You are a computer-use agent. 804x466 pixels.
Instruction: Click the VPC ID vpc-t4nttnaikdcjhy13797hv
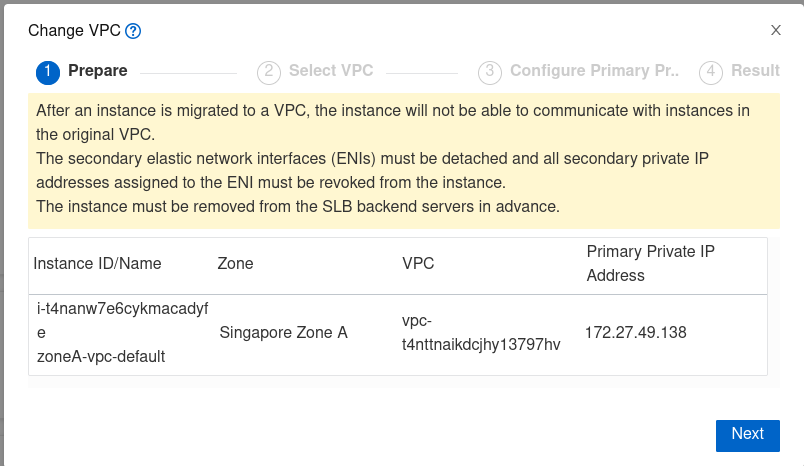click(x=480, y=332)
